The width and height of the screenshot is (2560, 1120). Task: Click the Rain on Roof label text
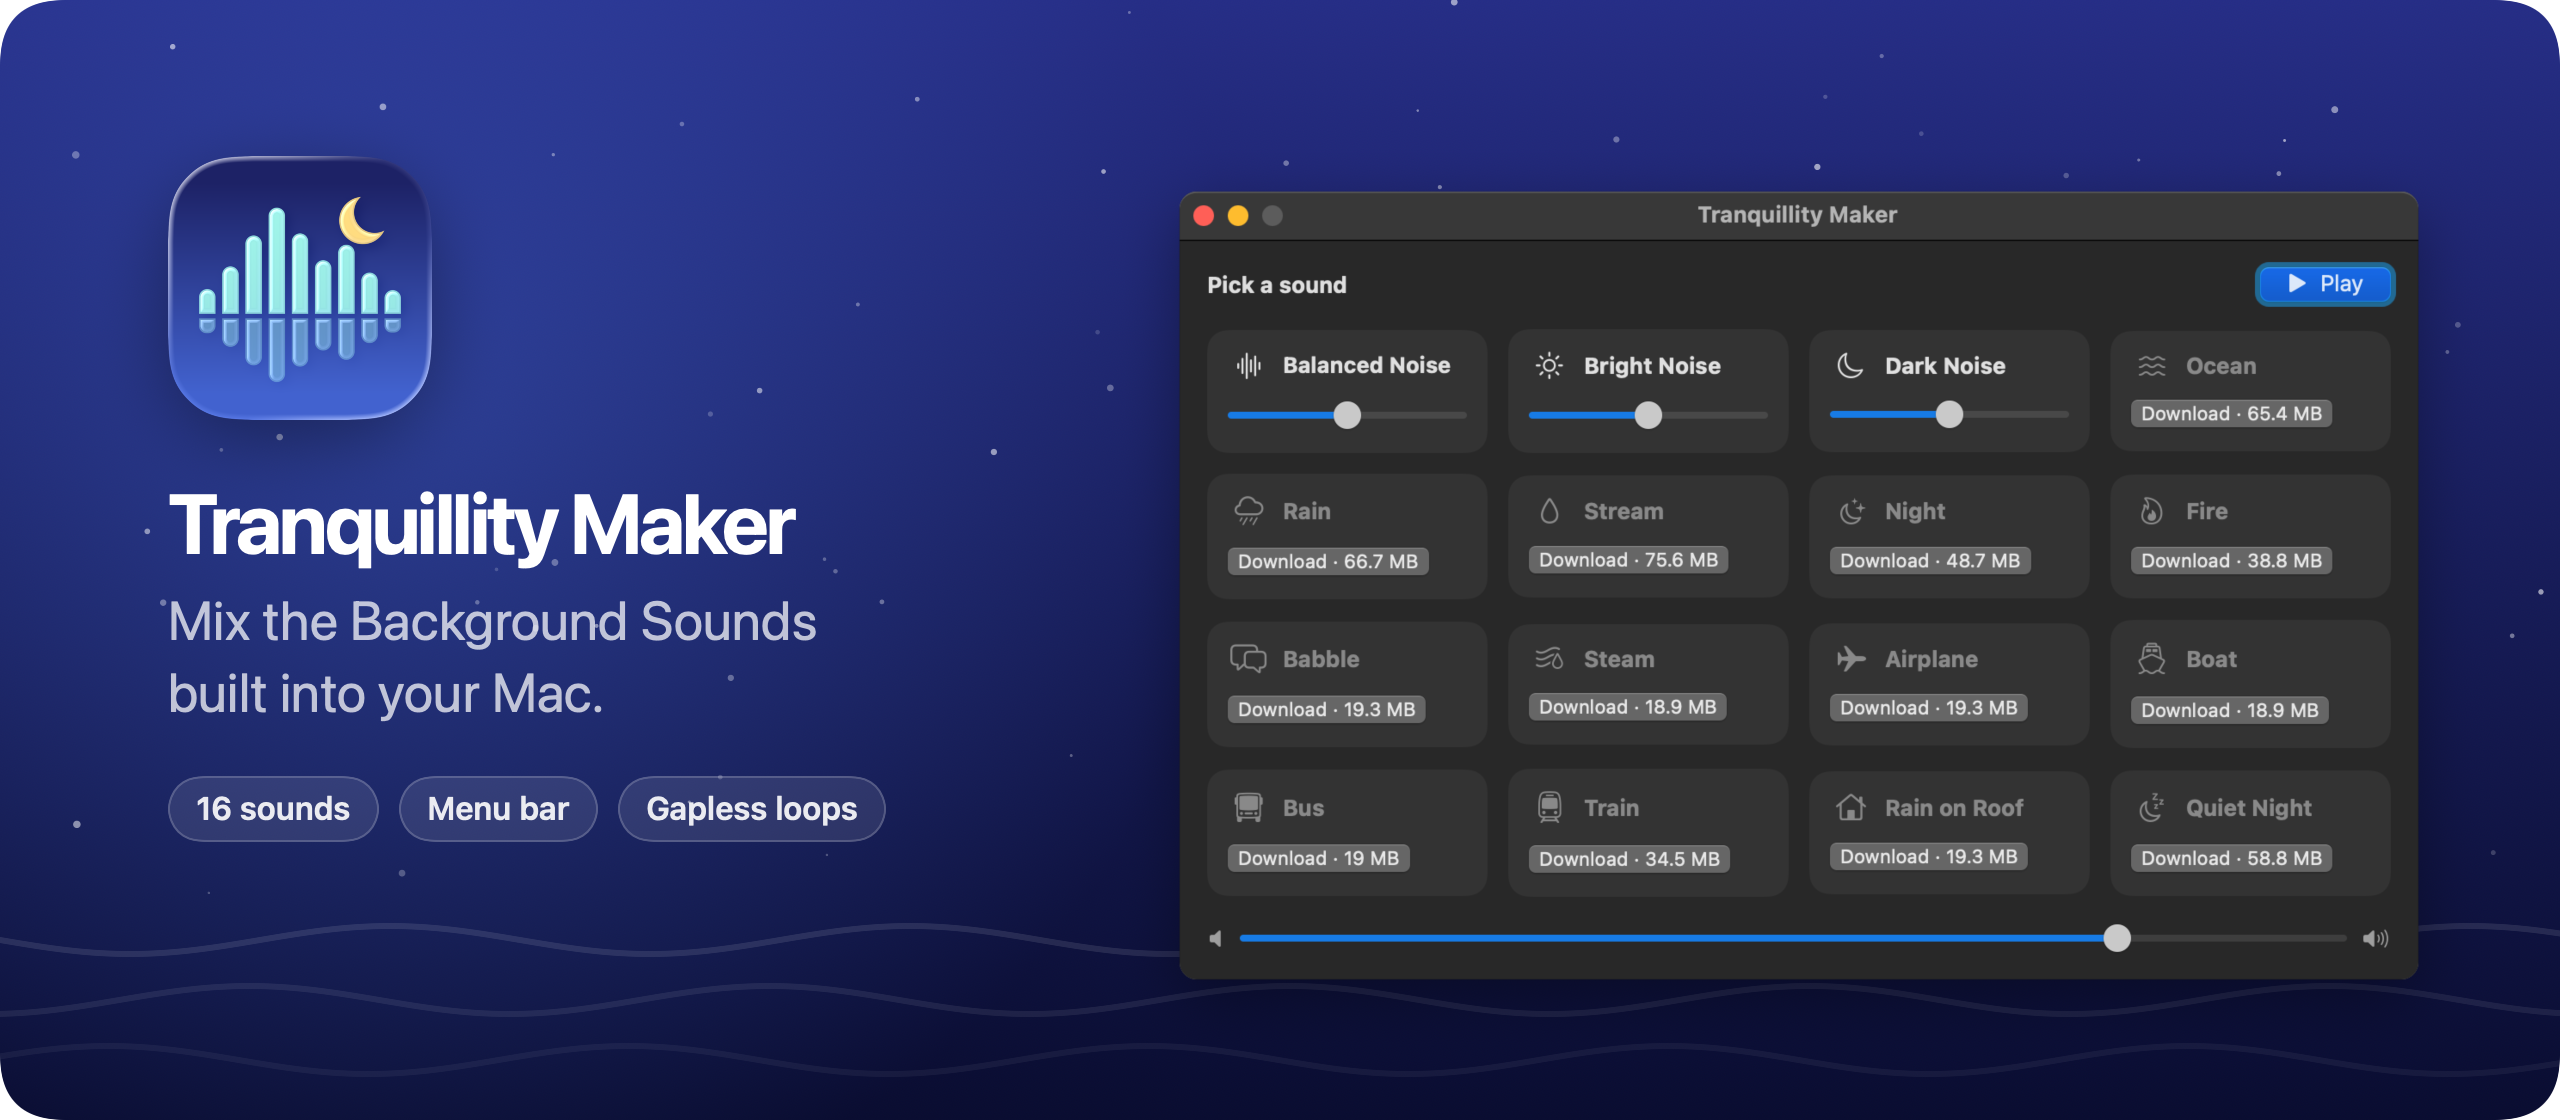click(x=1954, y=808)
